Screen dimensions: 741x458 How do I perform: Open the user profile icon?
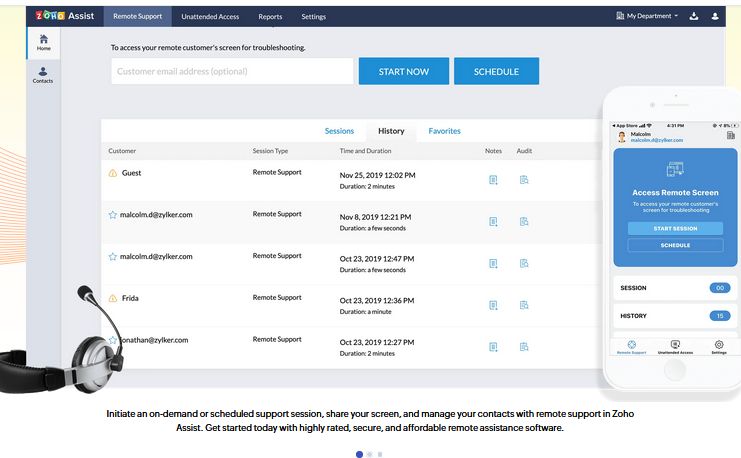[x=715, y=16]
